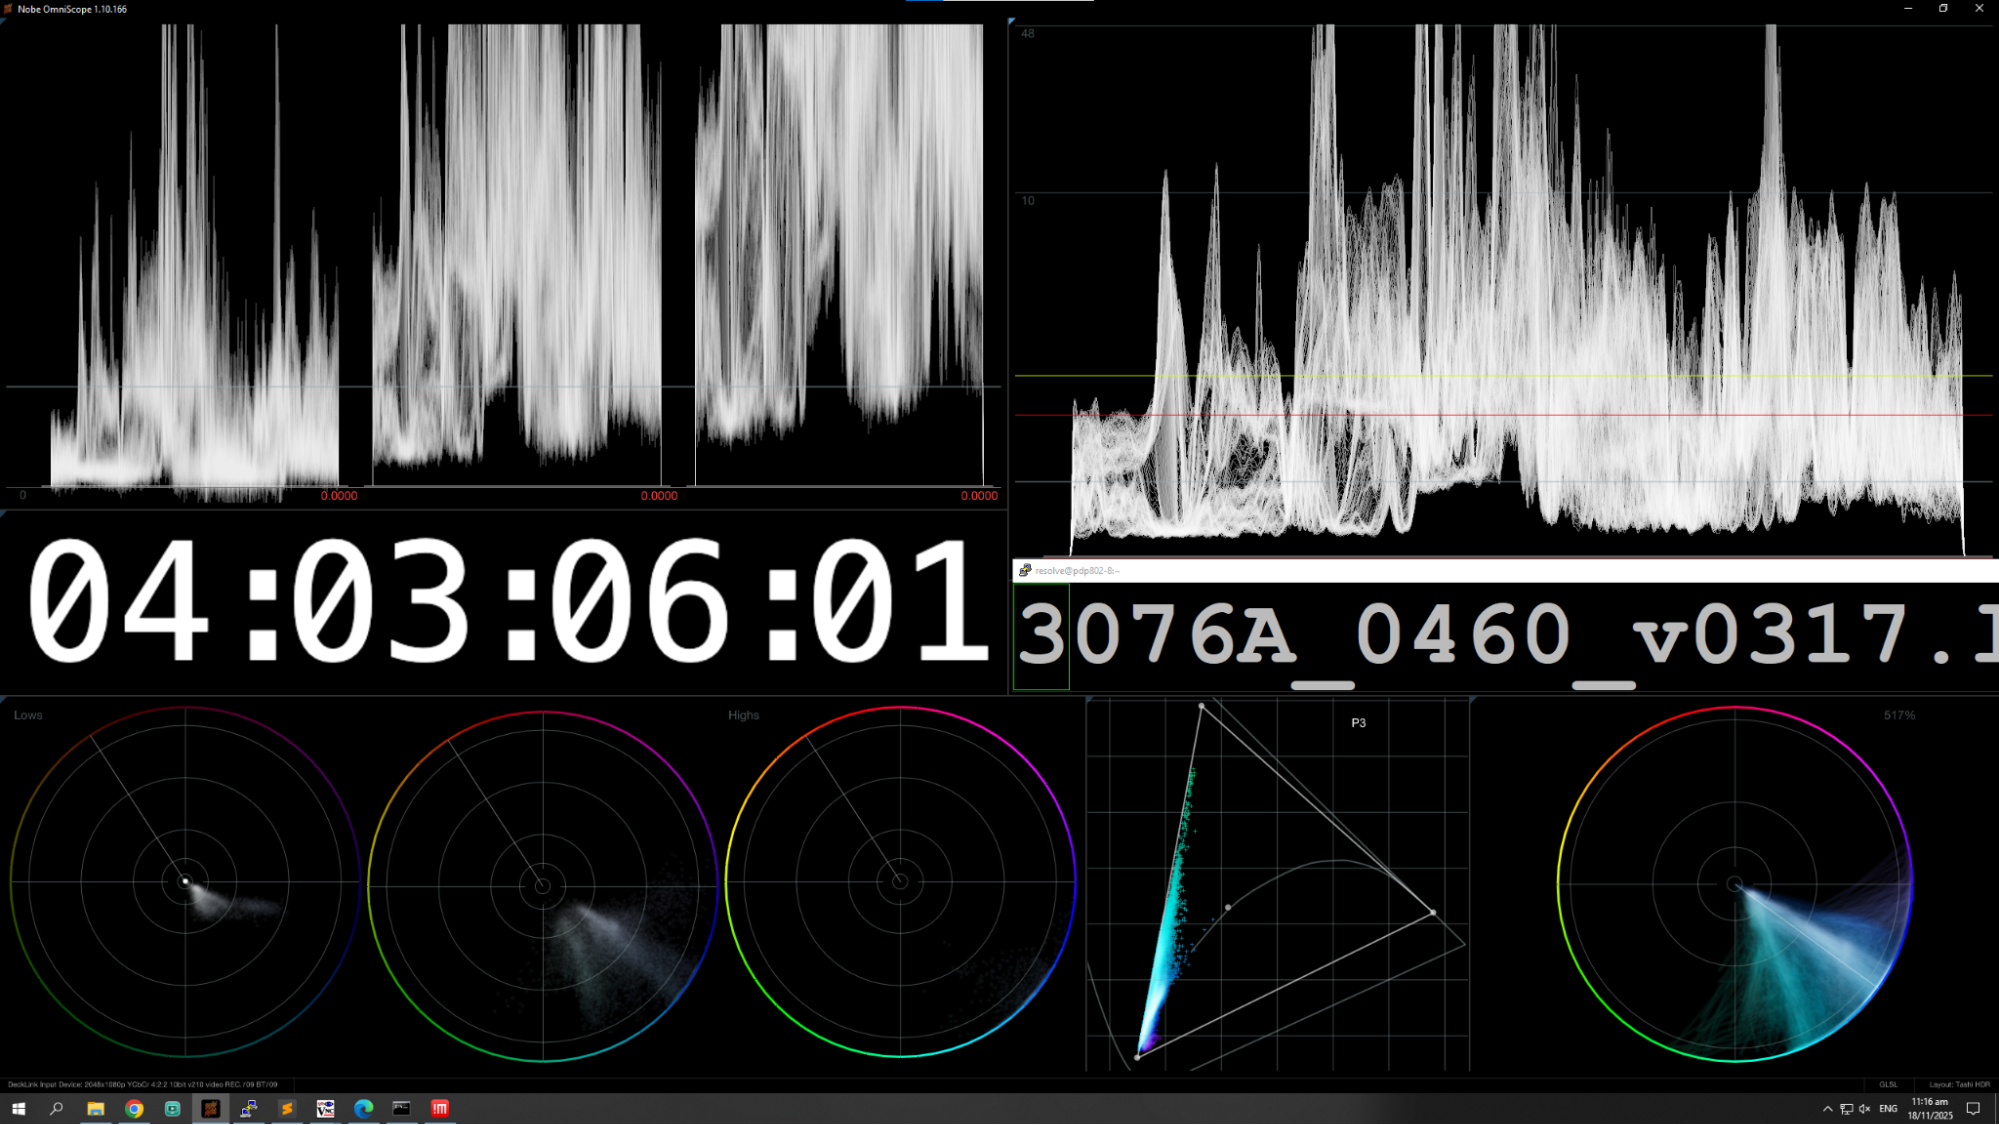Click the Highs vectorscope label
Viewport: 1999px width, 1125px height.
click(x=743, y=715)
